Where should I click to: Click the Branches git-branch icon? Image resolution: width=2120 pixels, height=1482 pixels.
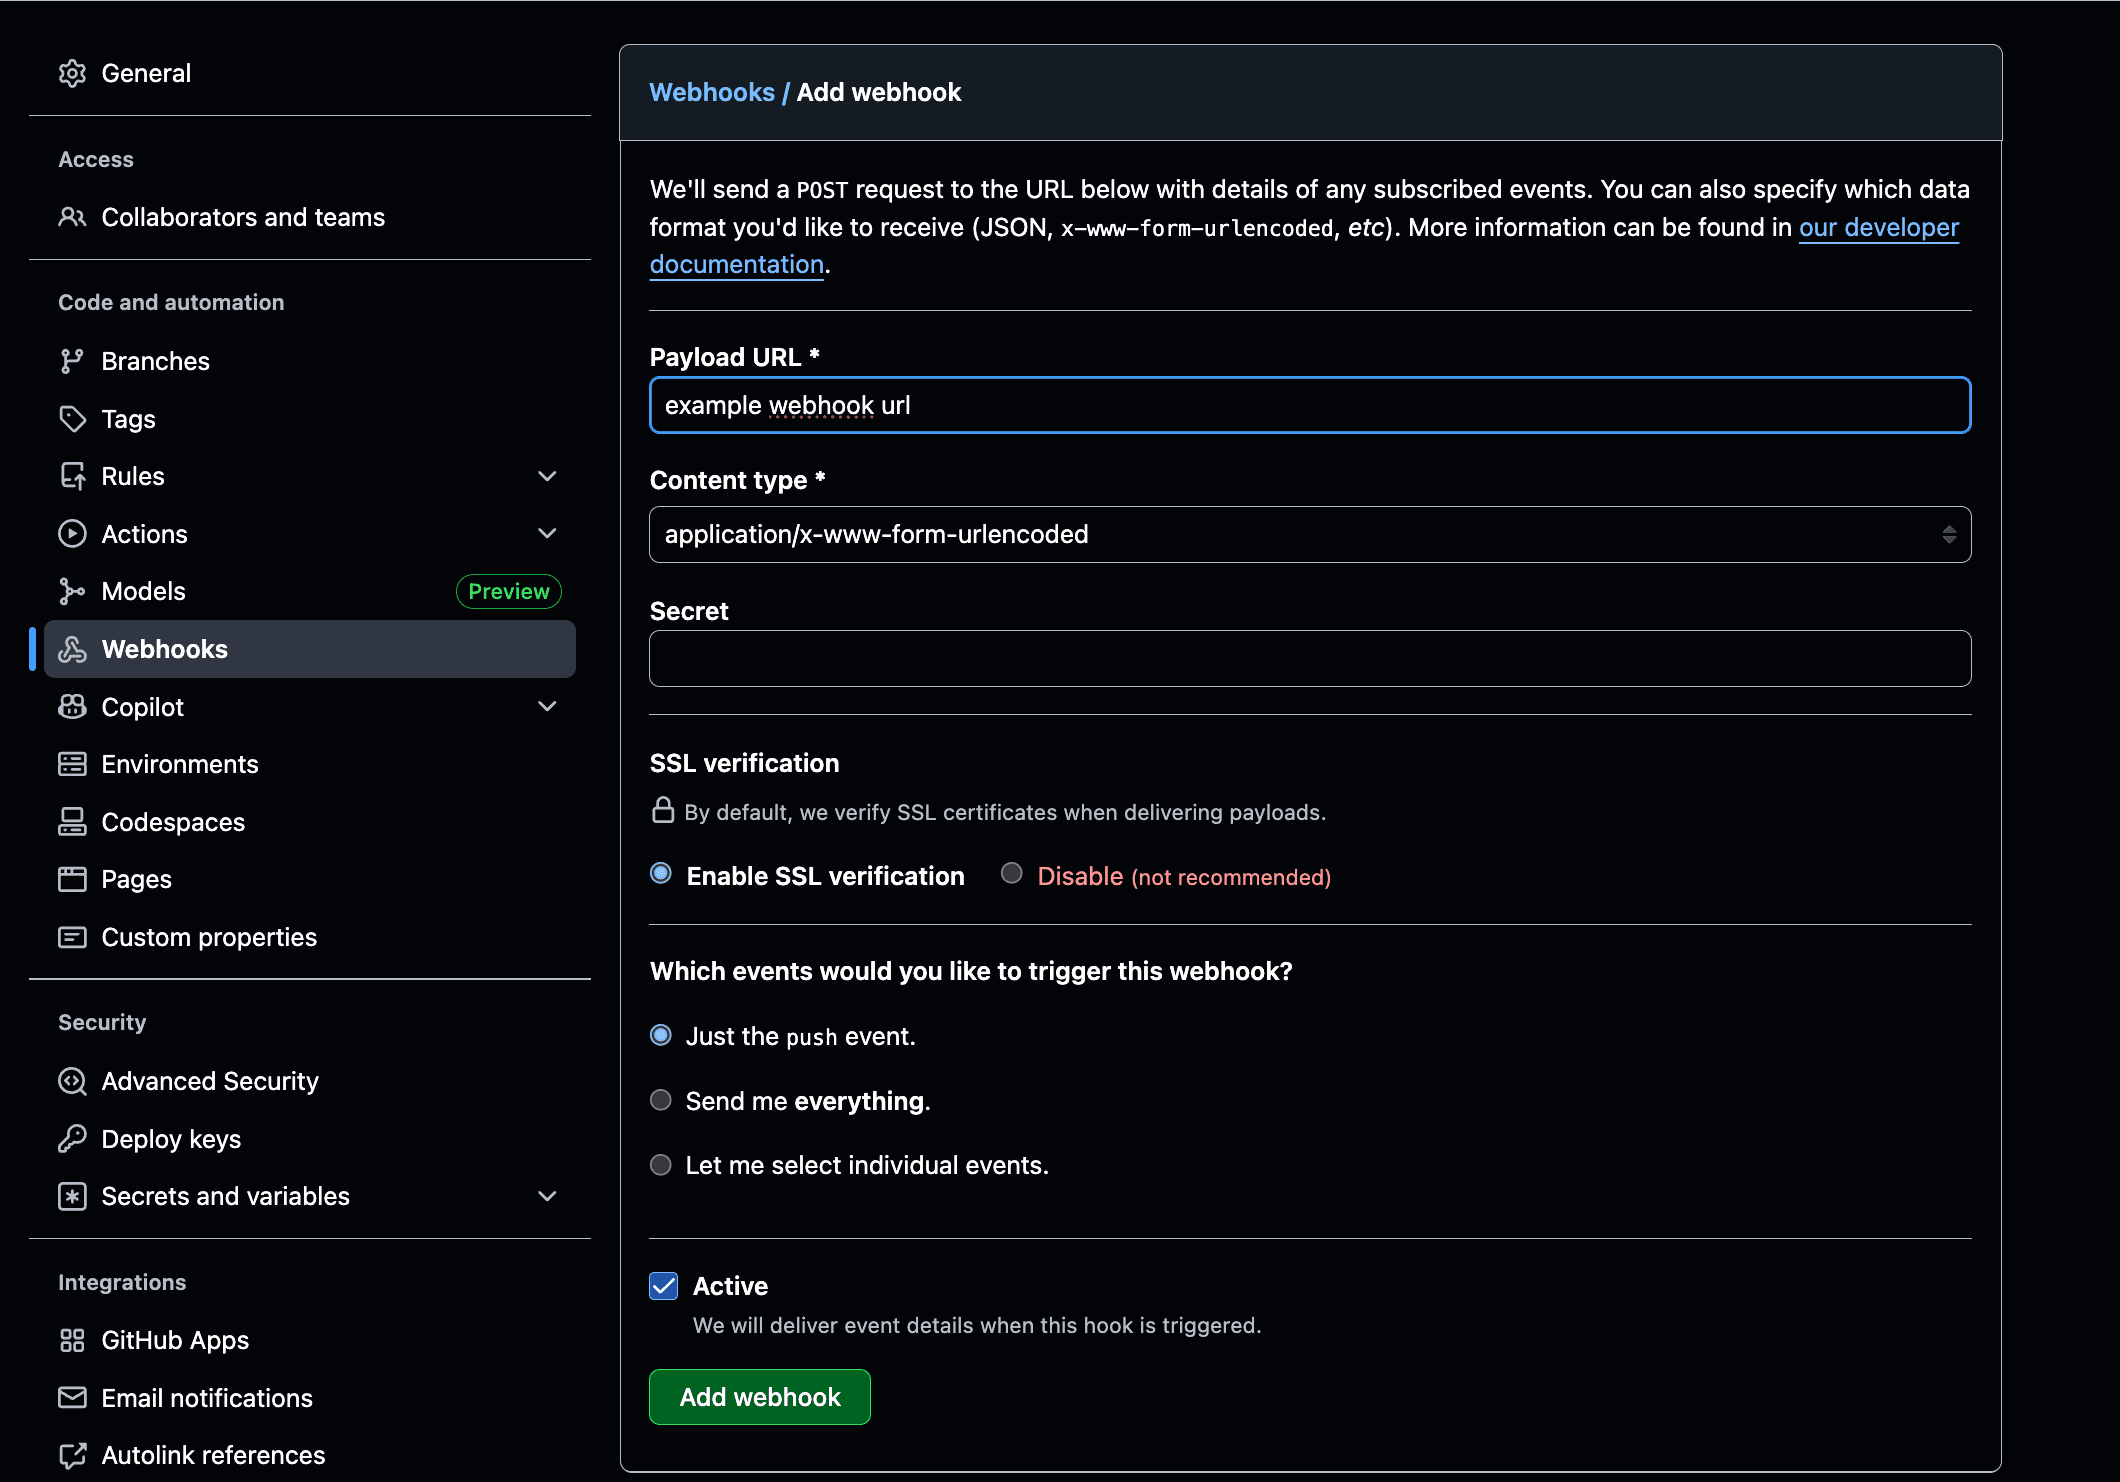(x=72, y=361)
